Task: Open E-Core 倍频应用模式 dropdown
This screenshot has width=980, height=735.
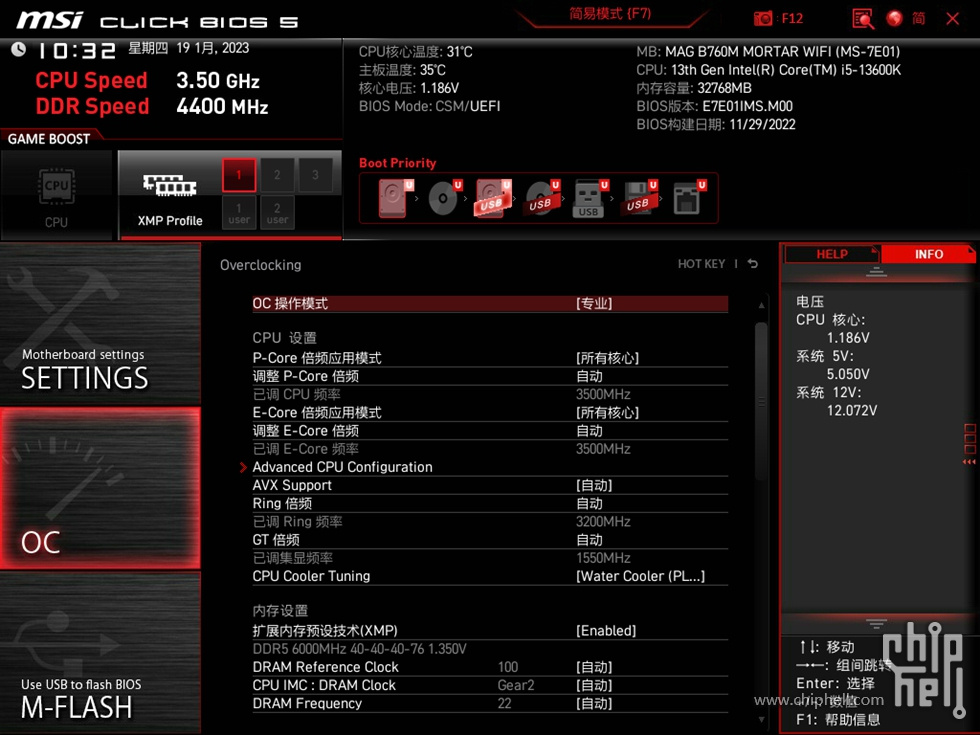Action: (x=490, y=412)
